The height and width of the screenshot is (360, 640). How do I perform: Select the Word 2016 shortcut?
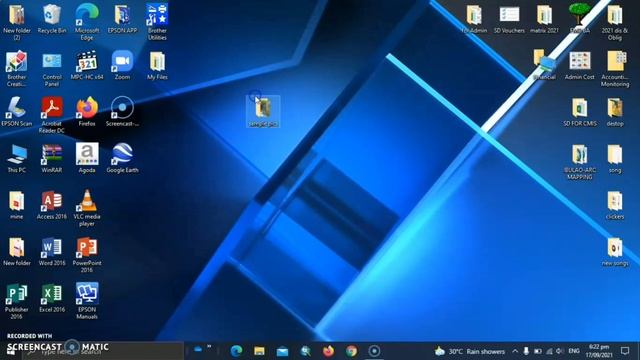tap(52, 251)
